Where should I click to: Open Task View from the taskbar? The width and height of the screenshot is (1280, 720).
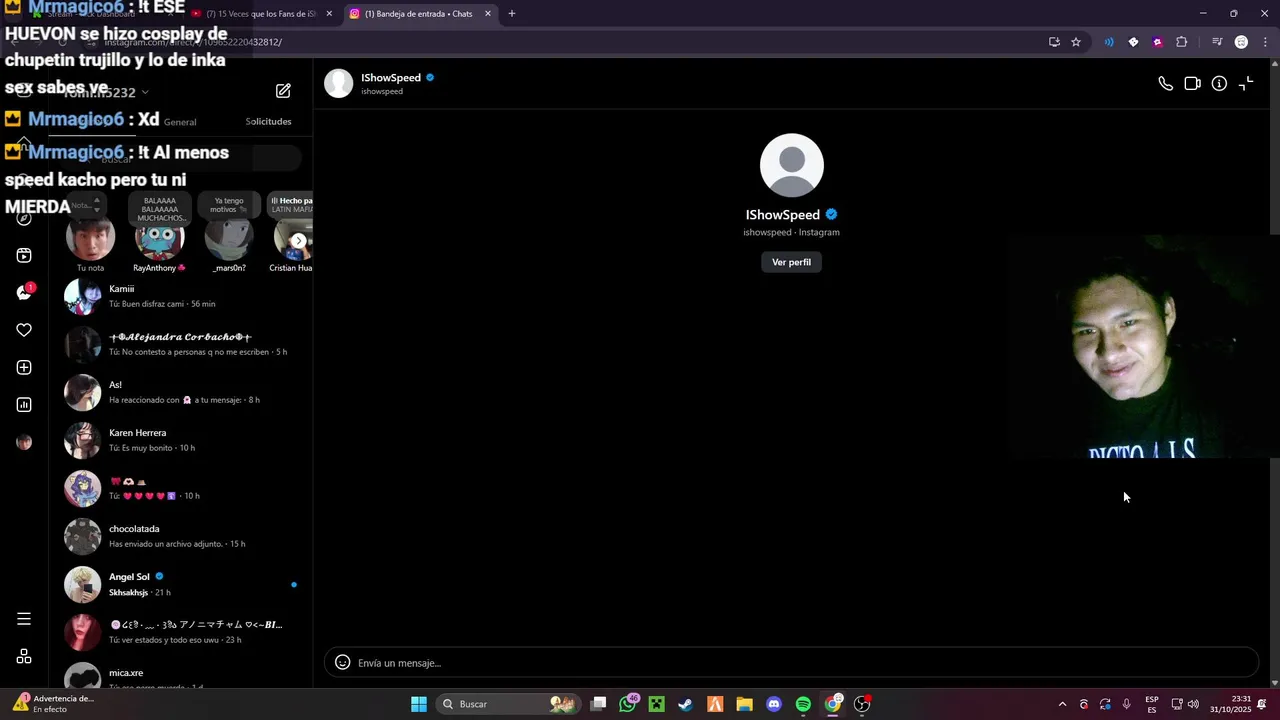[598, 704]
